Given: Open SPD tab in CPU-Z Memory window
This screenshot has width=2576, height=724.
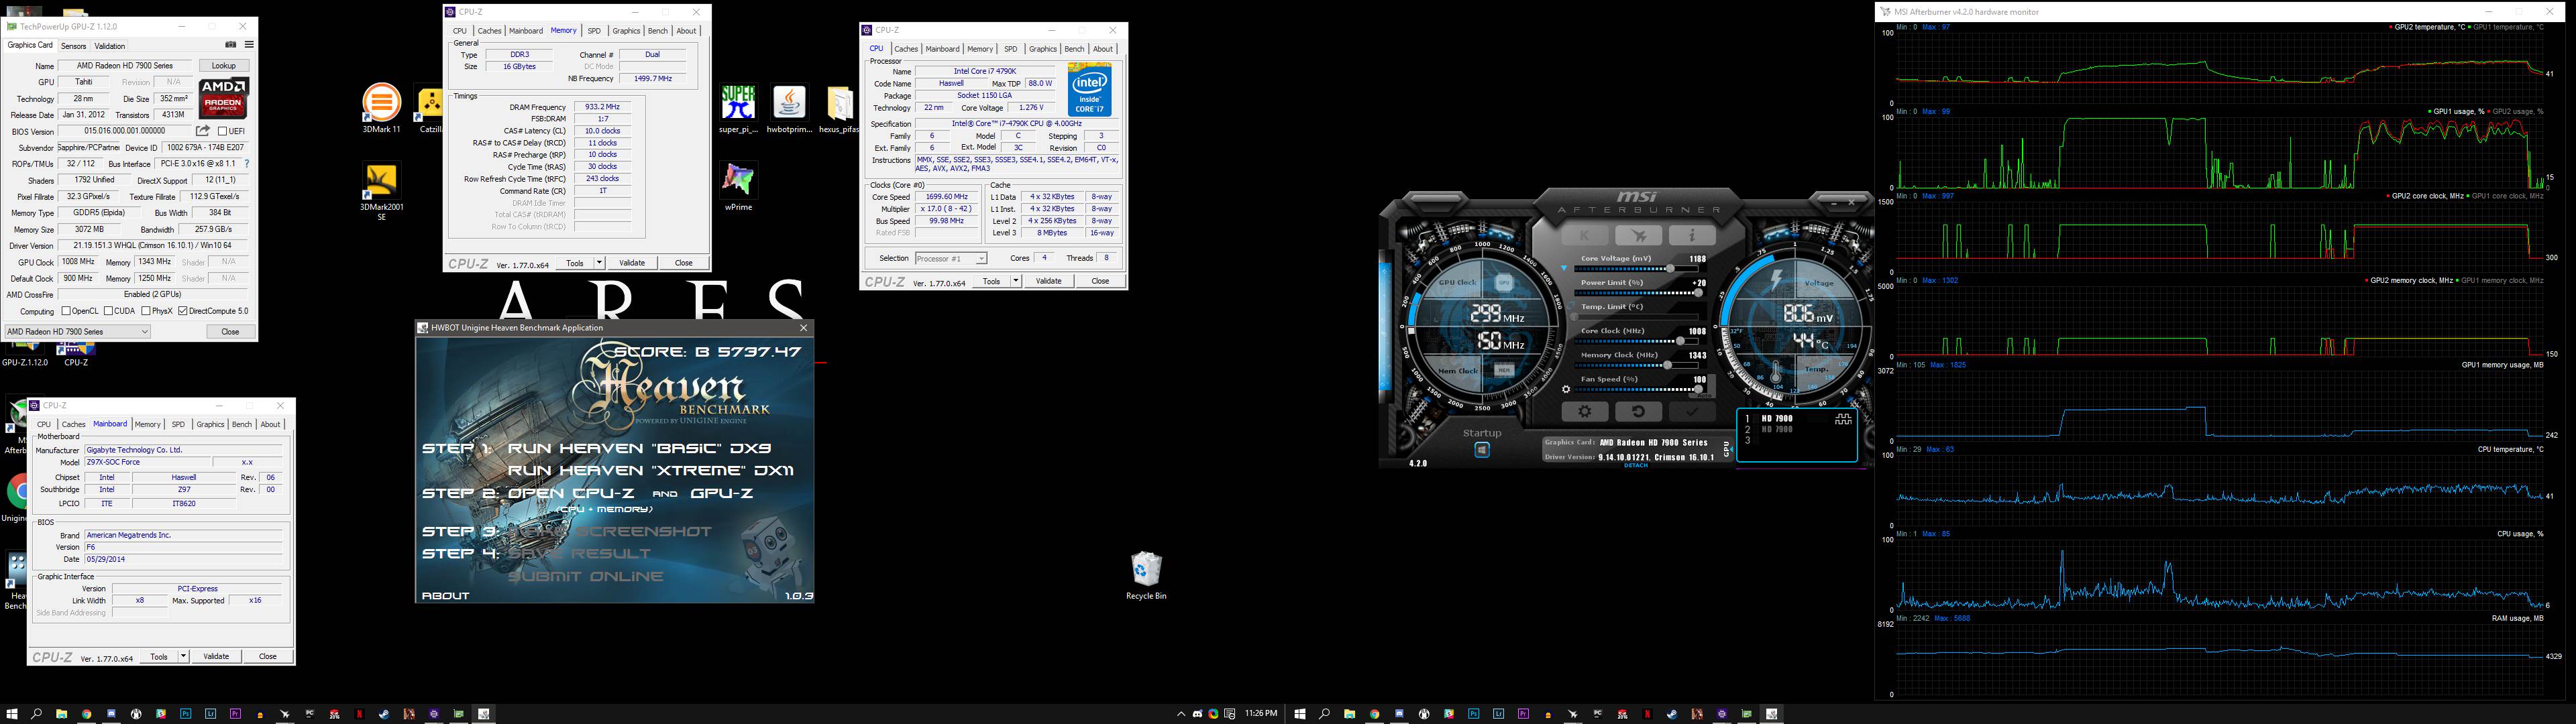Looking at the screenshot, I should 594,31.
